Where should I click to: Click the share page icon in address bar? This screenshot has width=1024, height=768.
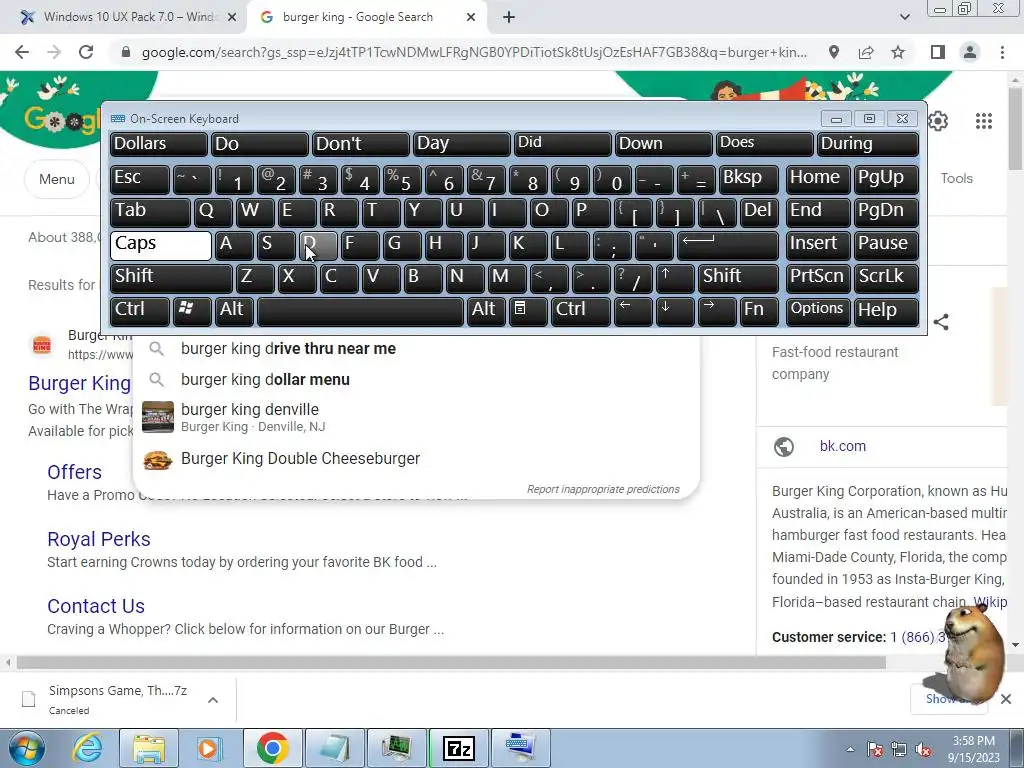coord(866,52)
